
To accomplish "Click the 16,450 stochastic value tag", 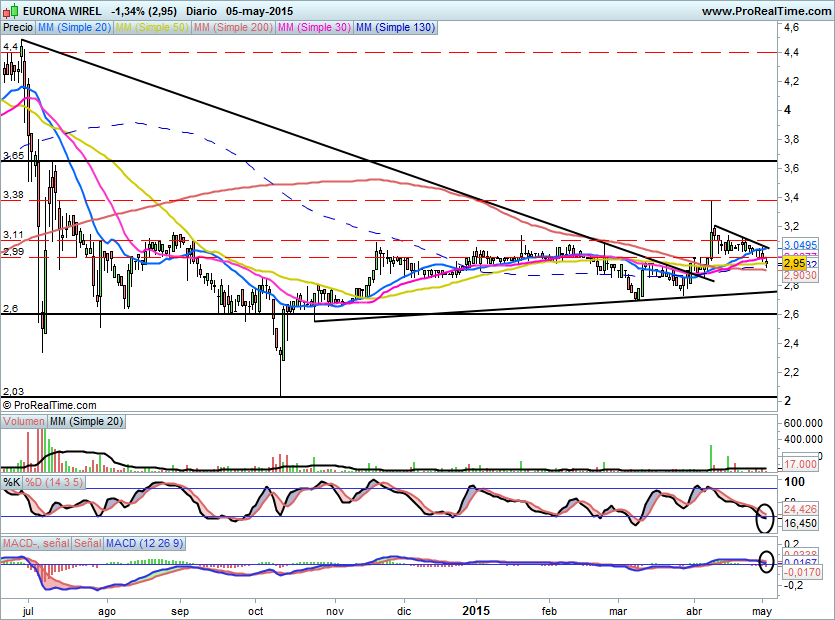I will click(800, 524).
